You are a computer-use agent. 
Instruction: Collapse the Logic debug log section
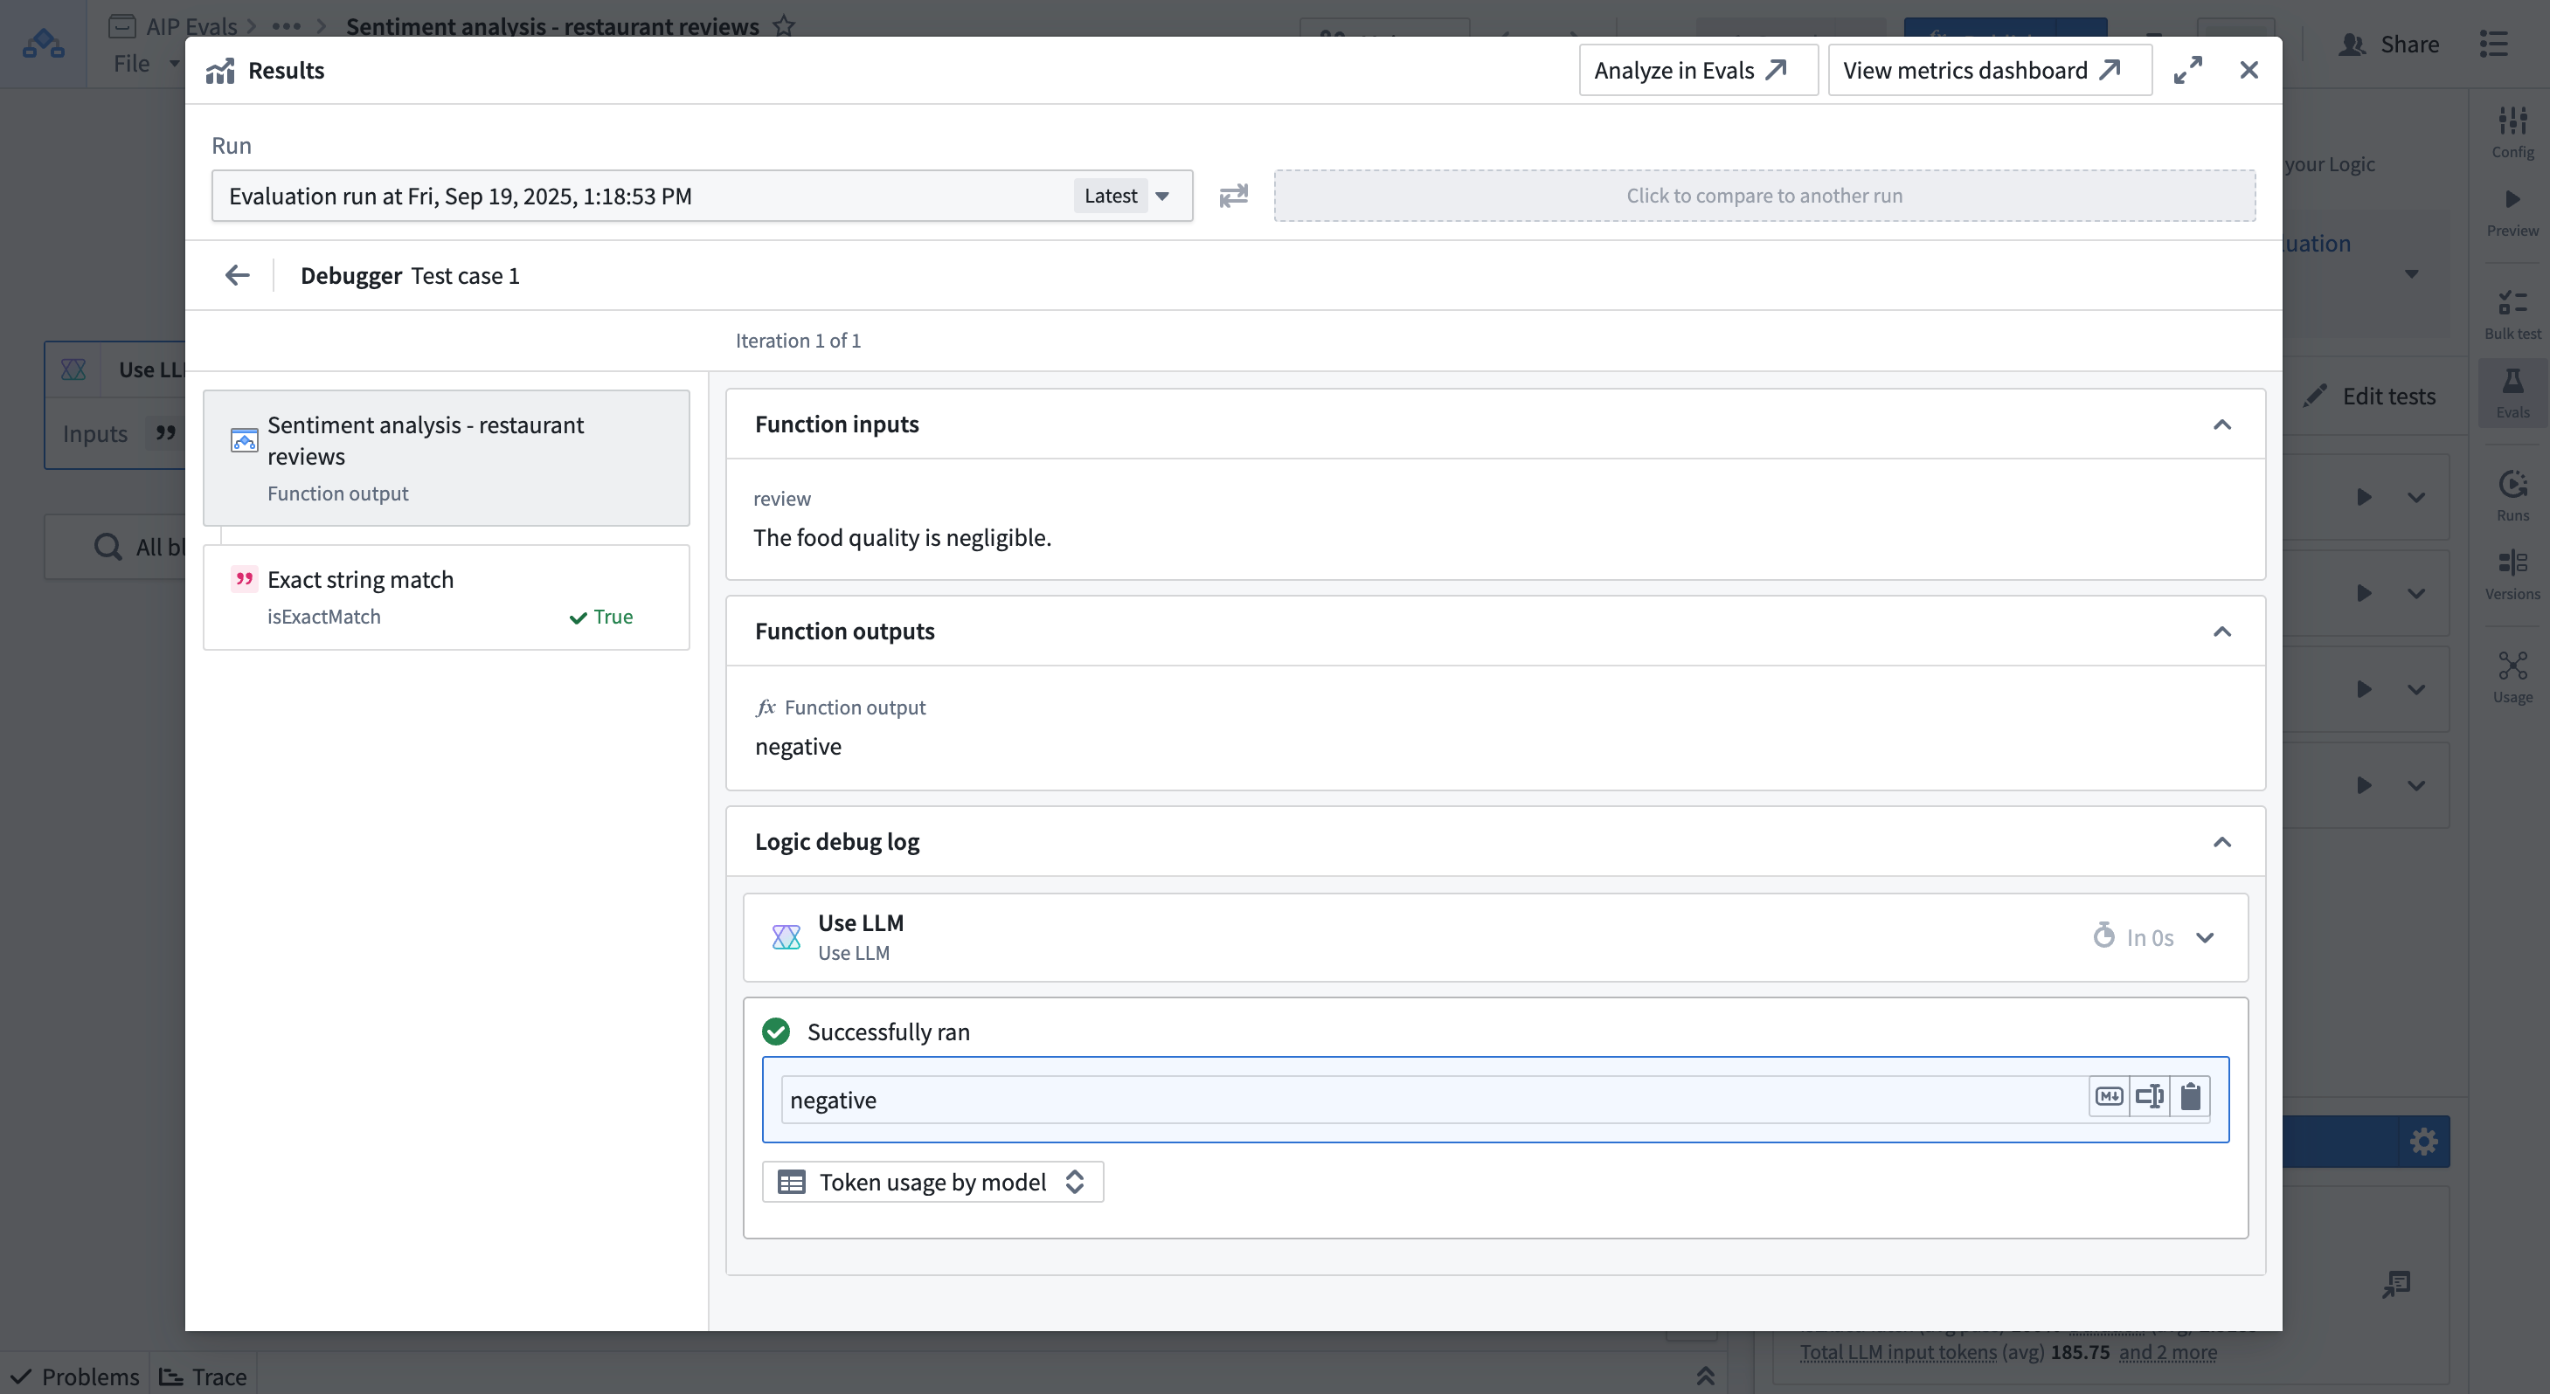click(x=2221, y=842)
